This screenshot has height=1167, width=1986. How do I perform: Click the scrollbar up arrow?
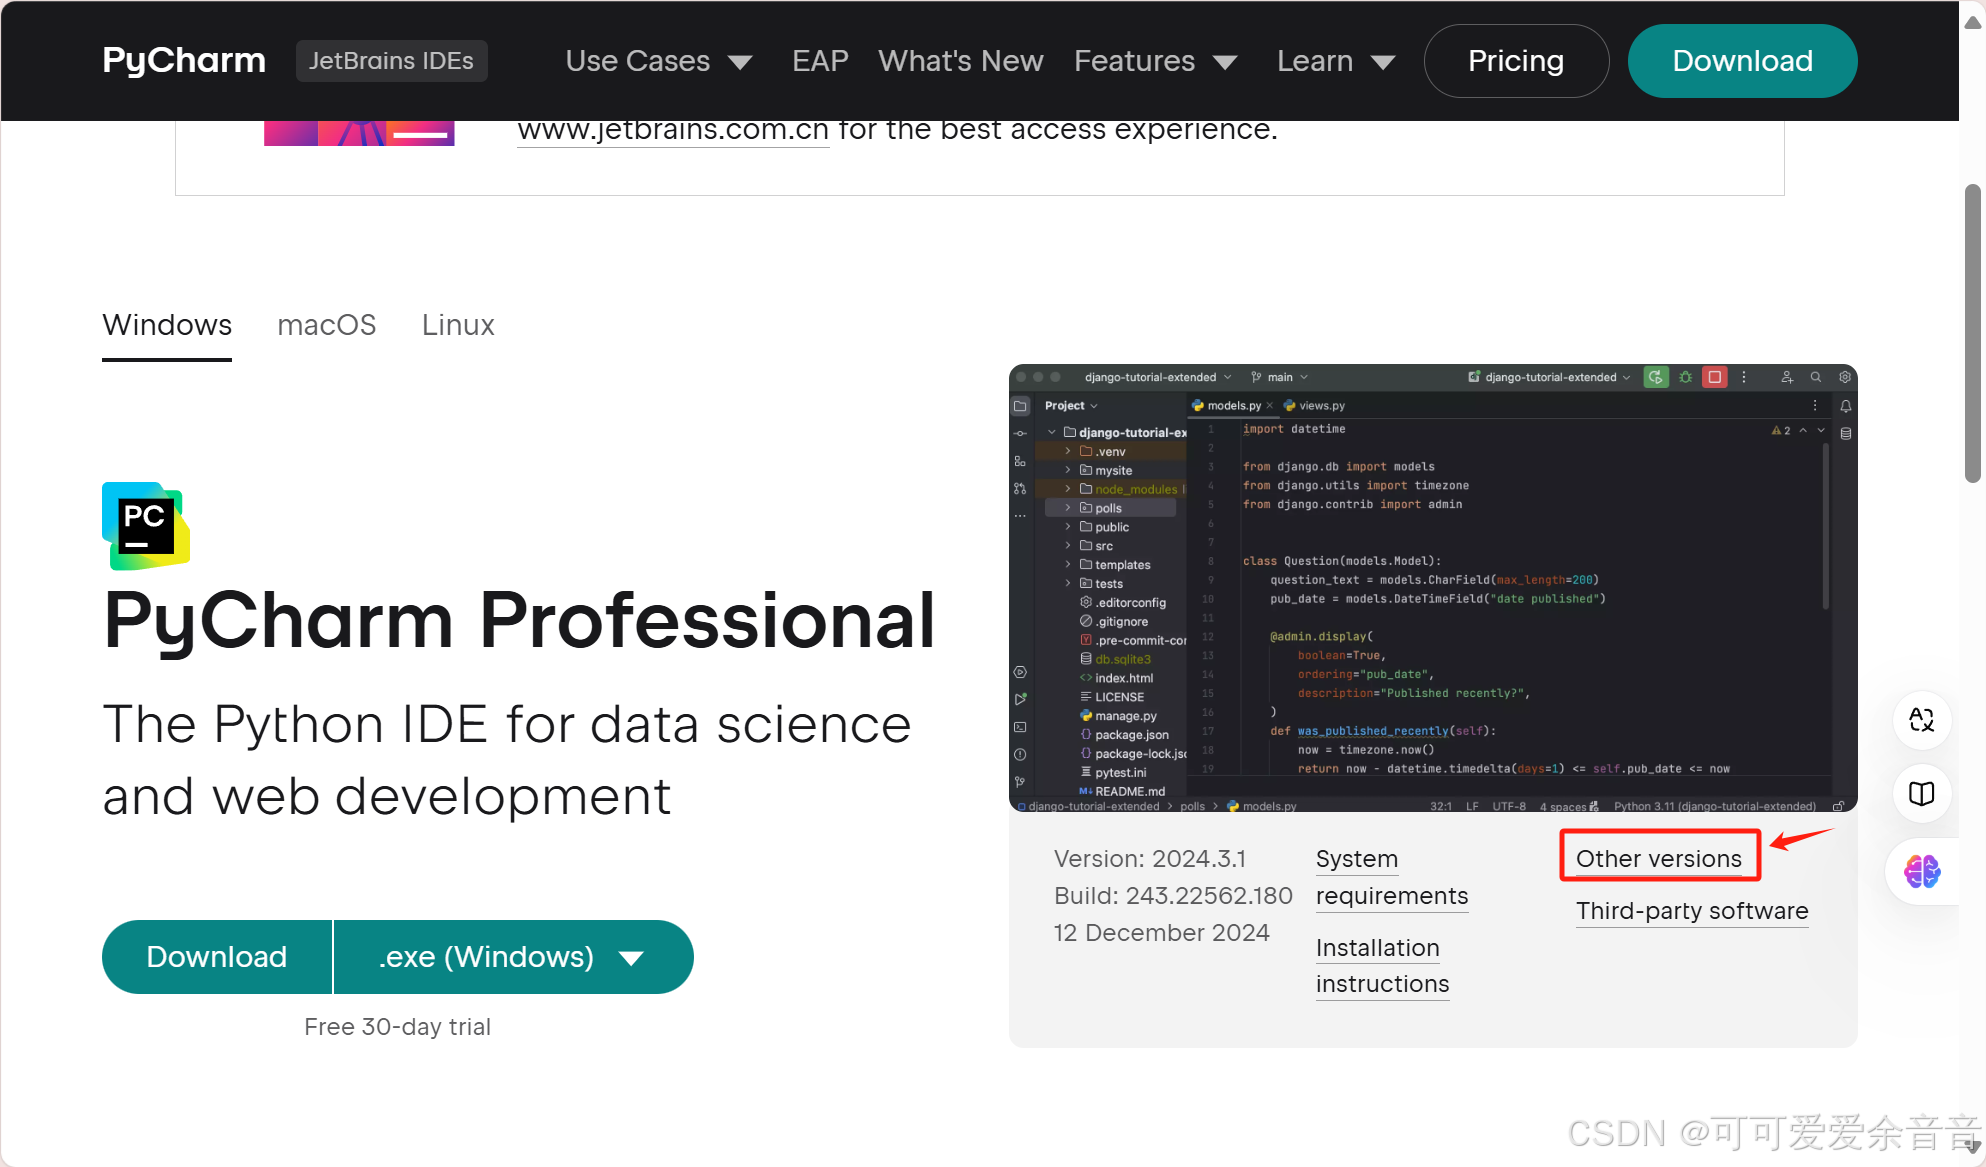click(1972, 22)
